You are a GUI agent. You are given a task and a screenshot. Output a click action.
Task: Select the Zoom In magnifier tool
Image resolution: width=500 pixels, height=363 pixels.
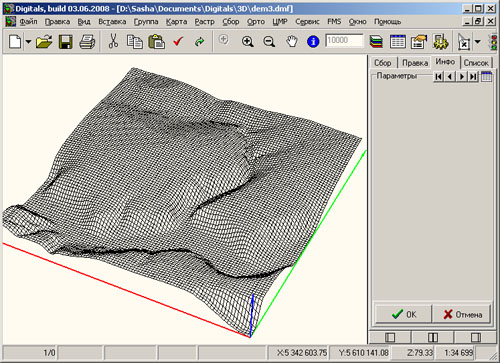click(x=247, y=42)
